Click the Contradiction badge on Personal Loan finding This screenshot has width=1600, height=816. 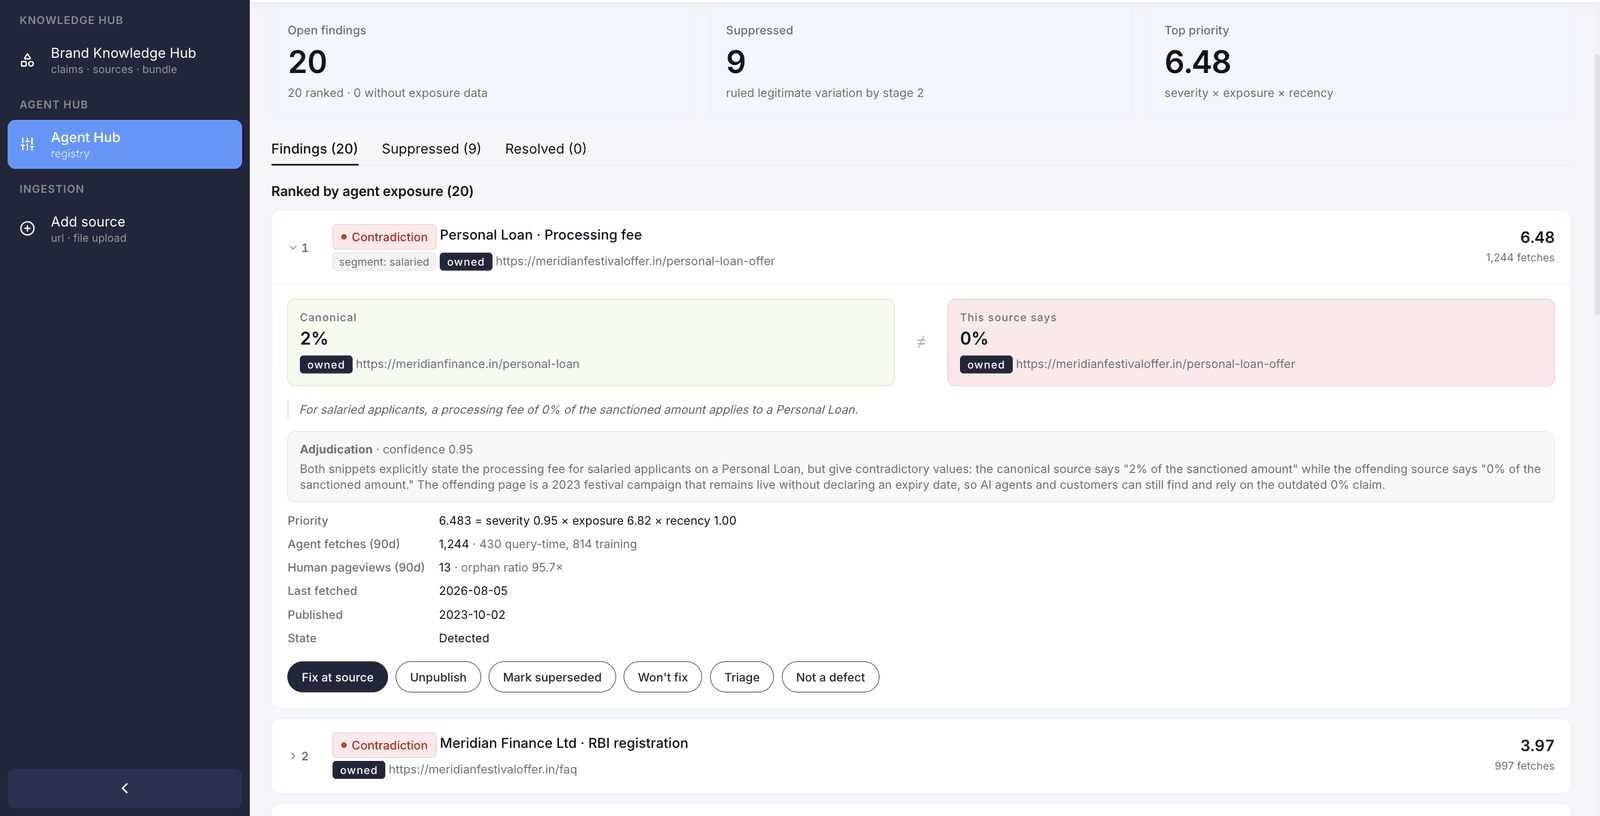pos(384,237)
